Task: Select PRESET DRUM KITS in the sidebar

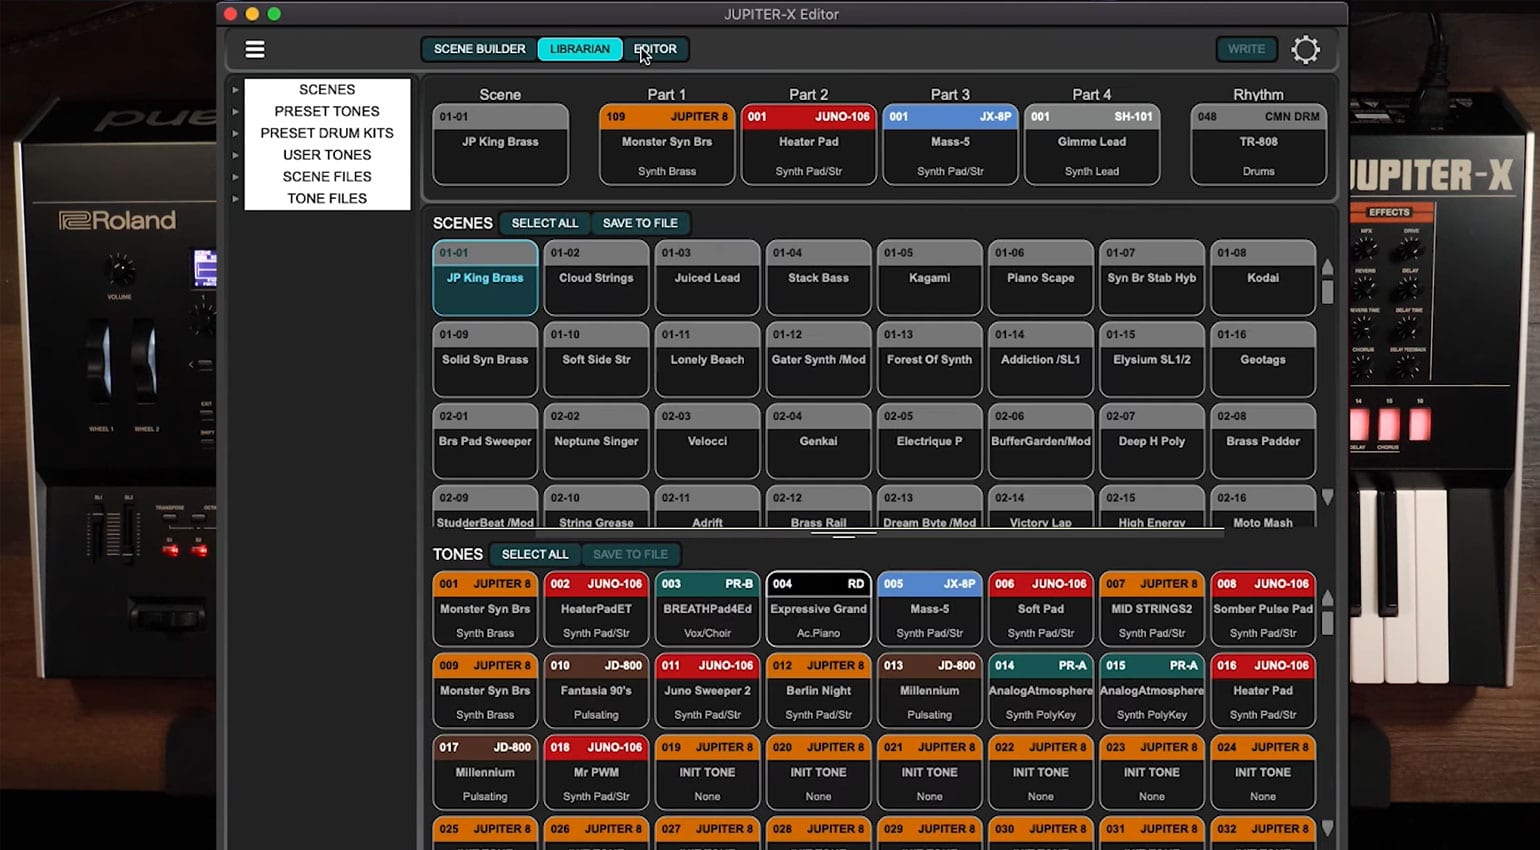Action: tap(327, 133)
